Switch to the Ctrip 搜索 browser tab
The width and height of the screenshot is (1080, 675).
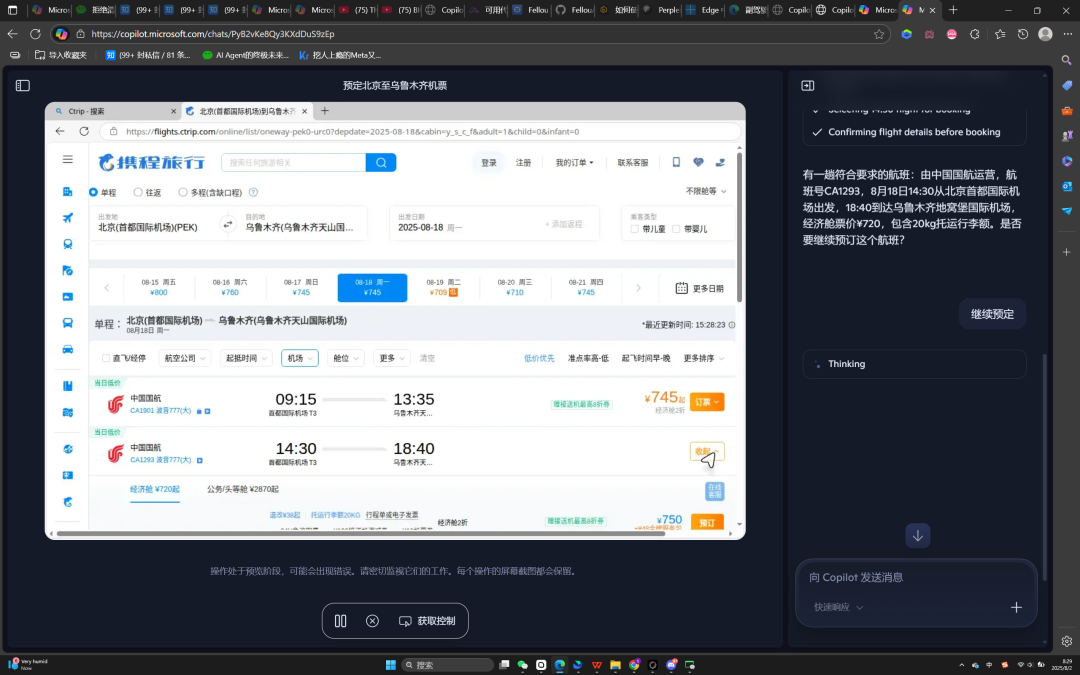[100, 112]
